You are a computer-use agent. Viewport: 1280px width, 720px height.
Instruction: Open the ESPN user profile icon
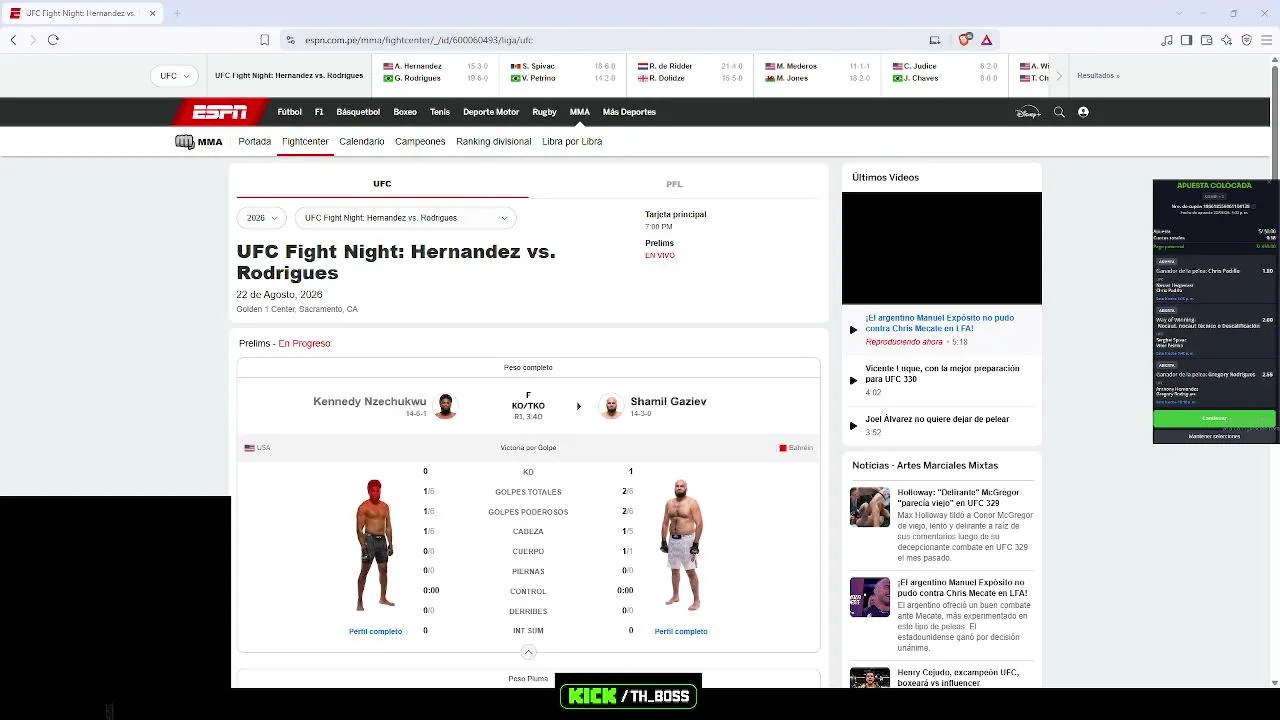[1083, 112]
